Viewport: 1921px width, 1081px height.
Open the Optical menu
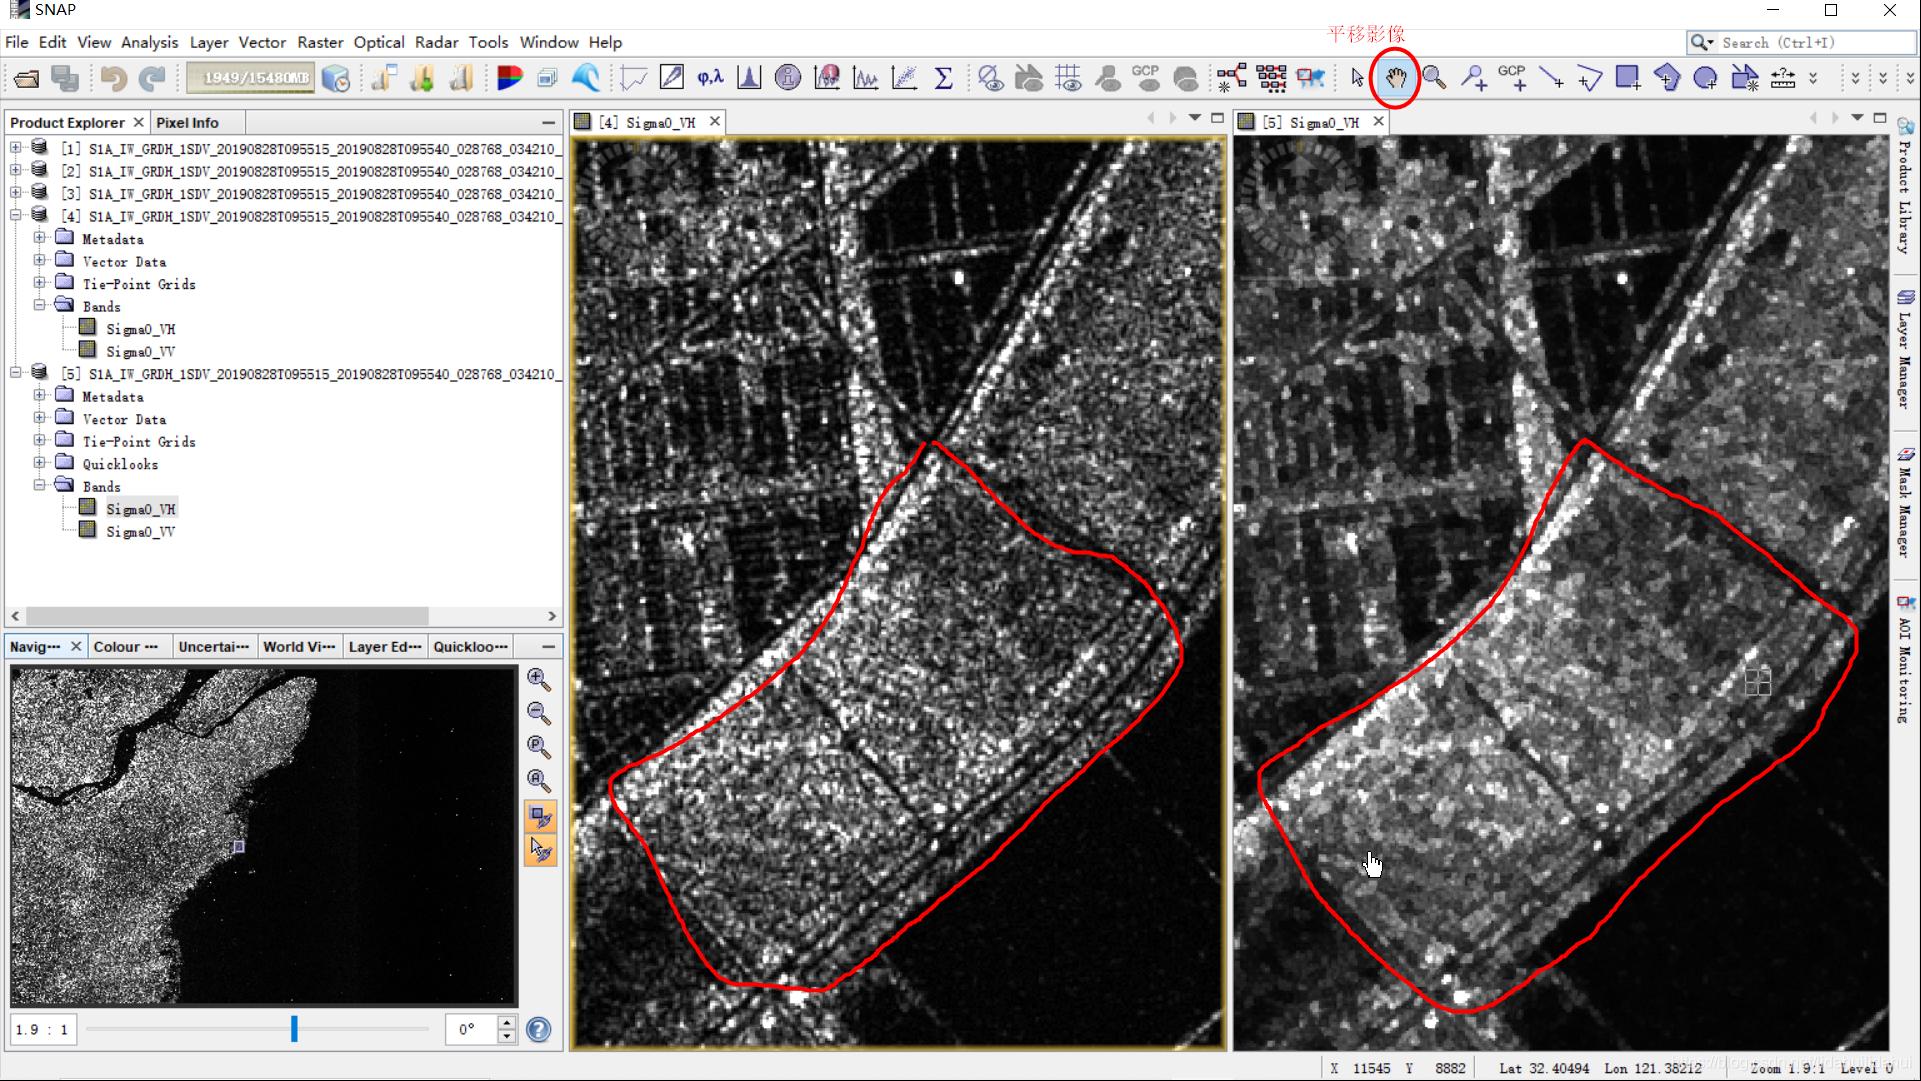click(x=379, y=42)
